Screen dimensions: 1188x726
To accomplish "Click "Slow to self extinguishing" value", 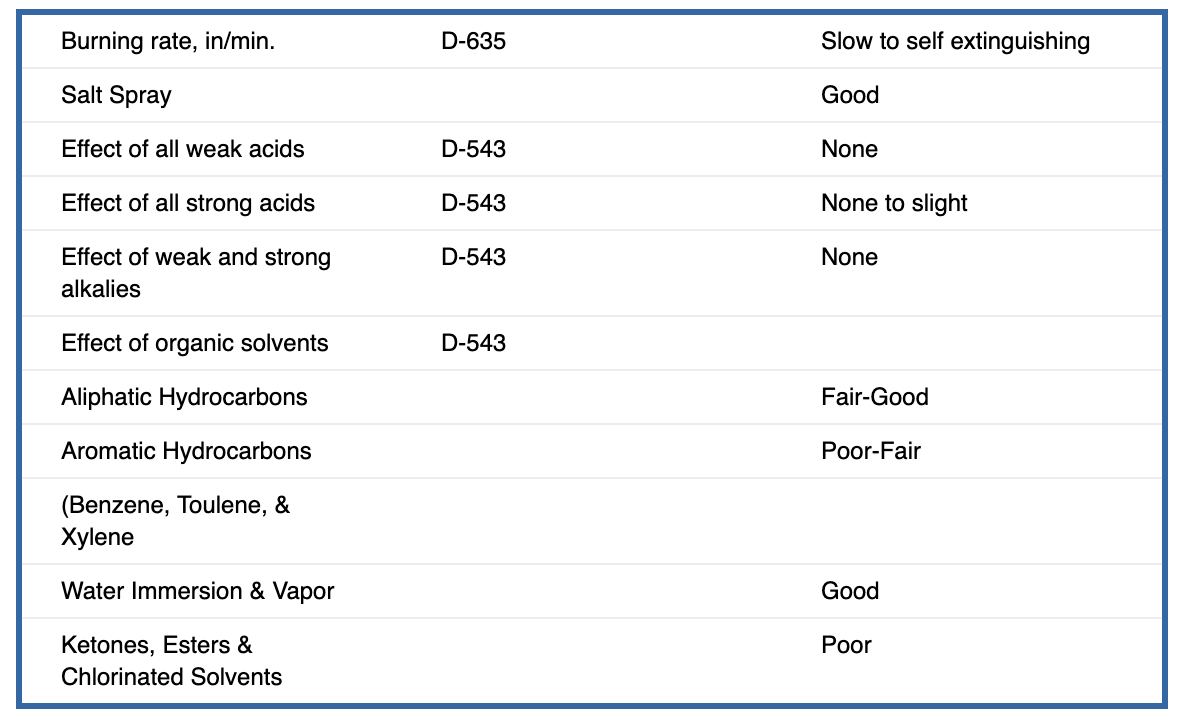I will point(955,41).
